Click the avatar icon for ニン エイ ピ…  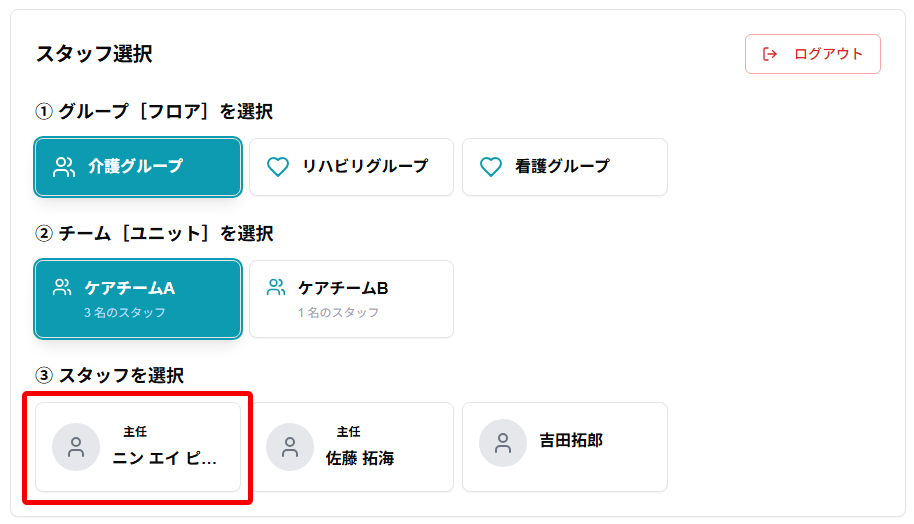click(x=76, y=447)
